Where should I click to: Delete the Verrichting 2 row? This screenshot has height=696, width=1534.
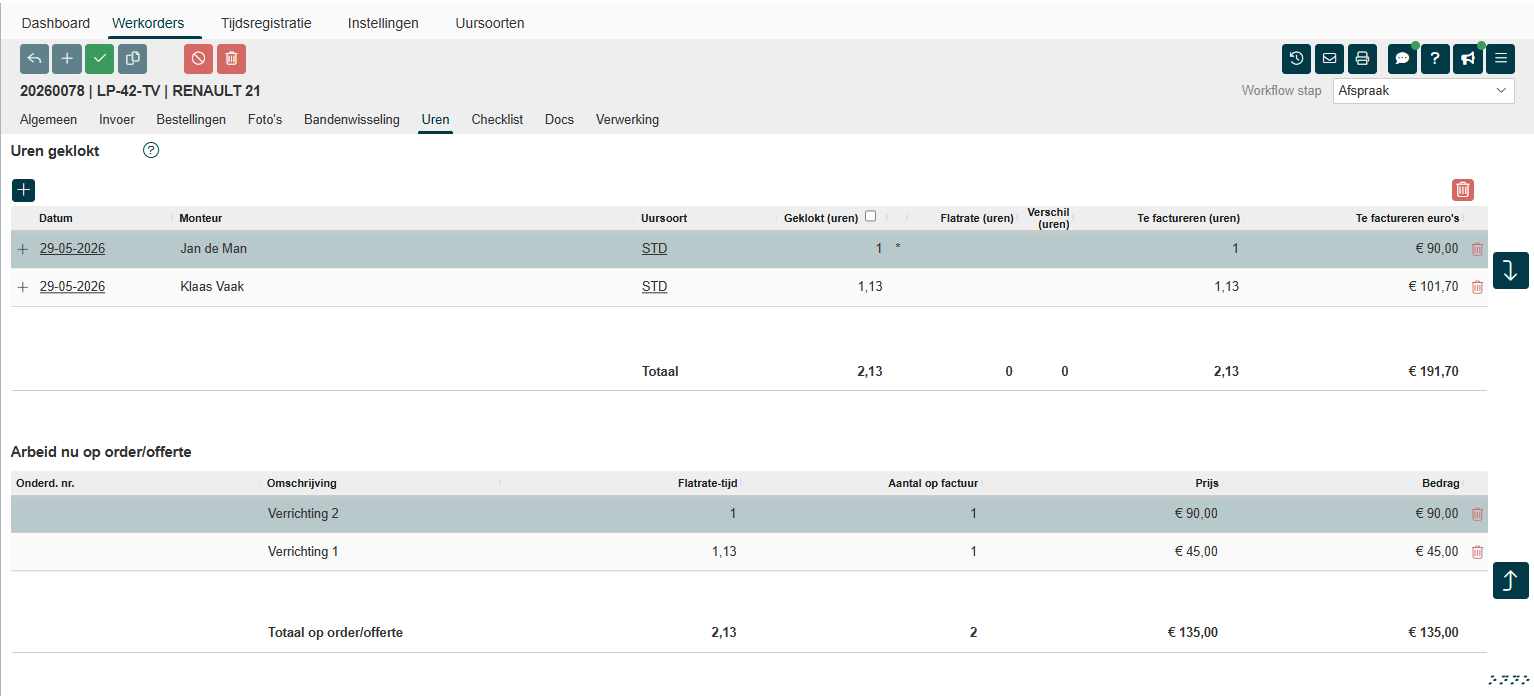tap(1477, 514)
